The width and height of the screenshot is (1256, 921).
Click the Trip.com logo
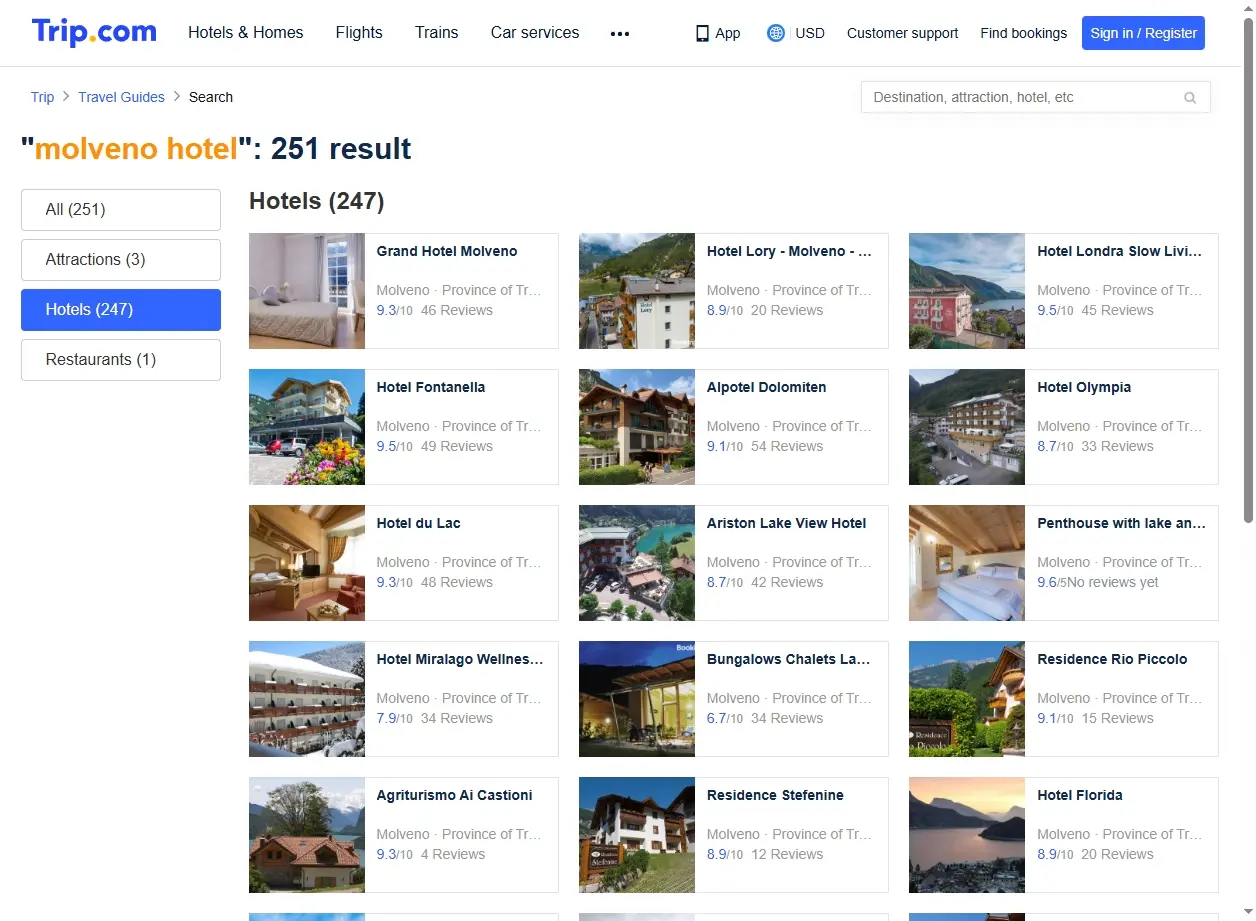[94, 32]
